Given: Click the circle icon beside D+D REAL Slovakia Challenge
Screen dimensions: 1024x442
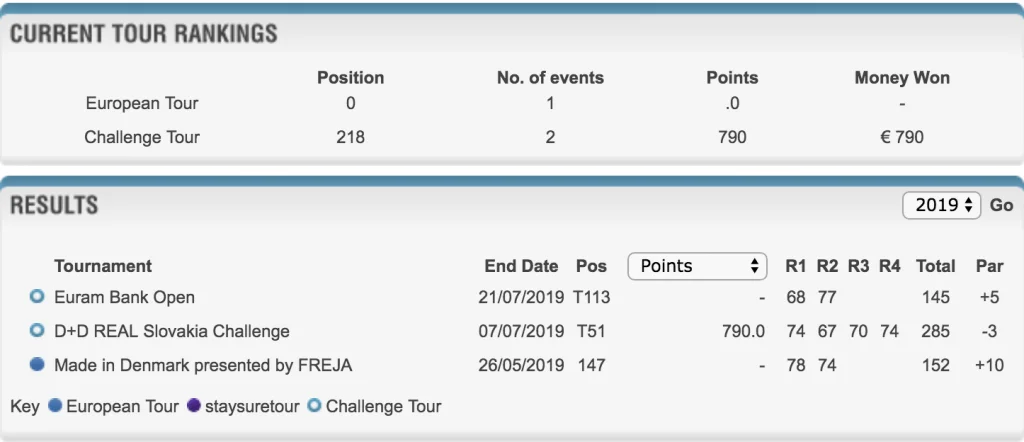Looking at the screenshot, I should pyautogui.click(x=38, y=331).
